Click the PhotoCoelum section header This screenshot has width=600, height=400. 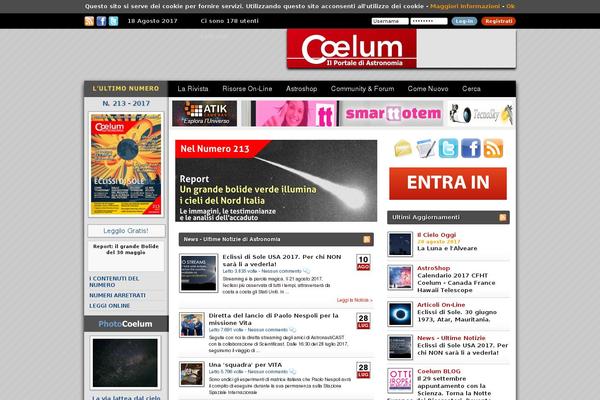coord(126,324)
